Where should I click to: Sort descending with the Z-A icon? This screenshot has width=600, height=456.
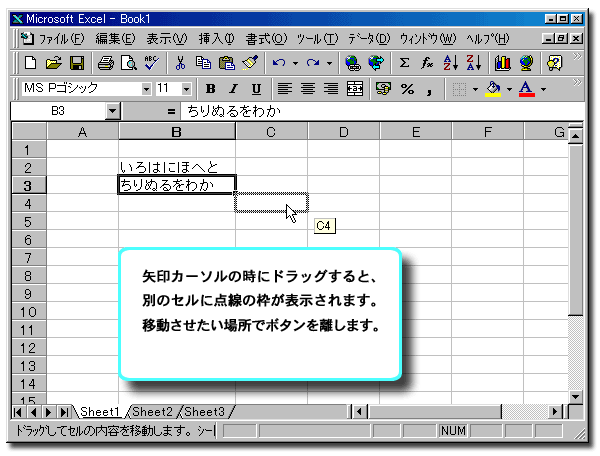[x=474, y=63]
